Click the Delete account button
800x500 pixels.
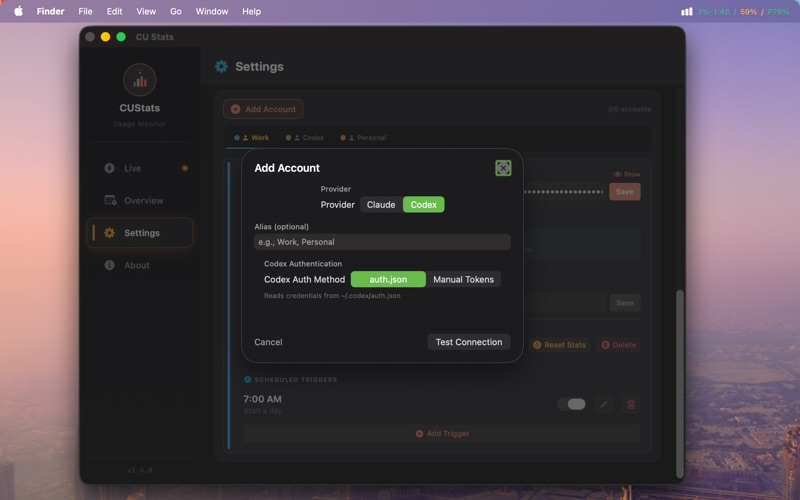tap(619, 345)
